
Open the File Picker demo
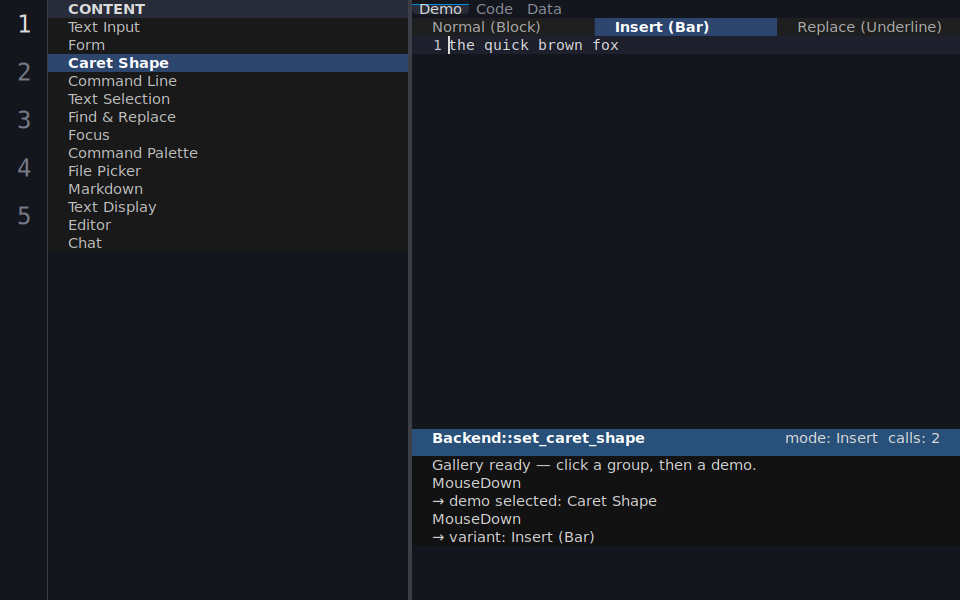pos(228,171)
